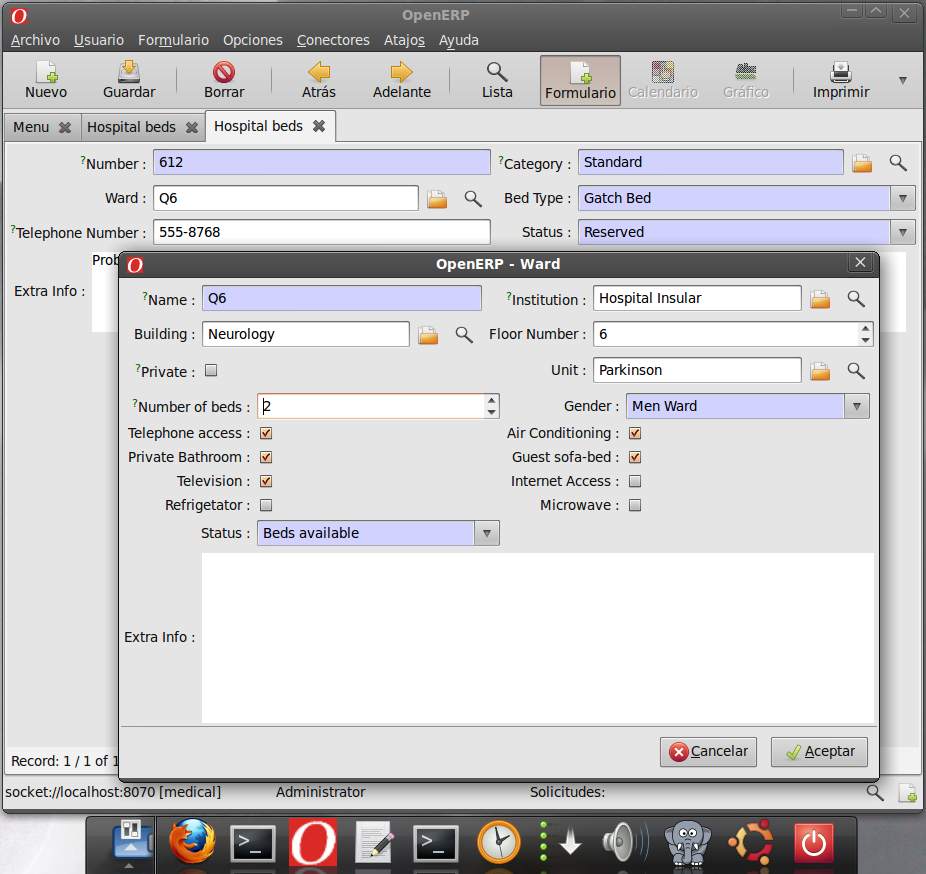Enable the Internet Access checkbox
Screen dimensions: 926x874
pos(634,481)
